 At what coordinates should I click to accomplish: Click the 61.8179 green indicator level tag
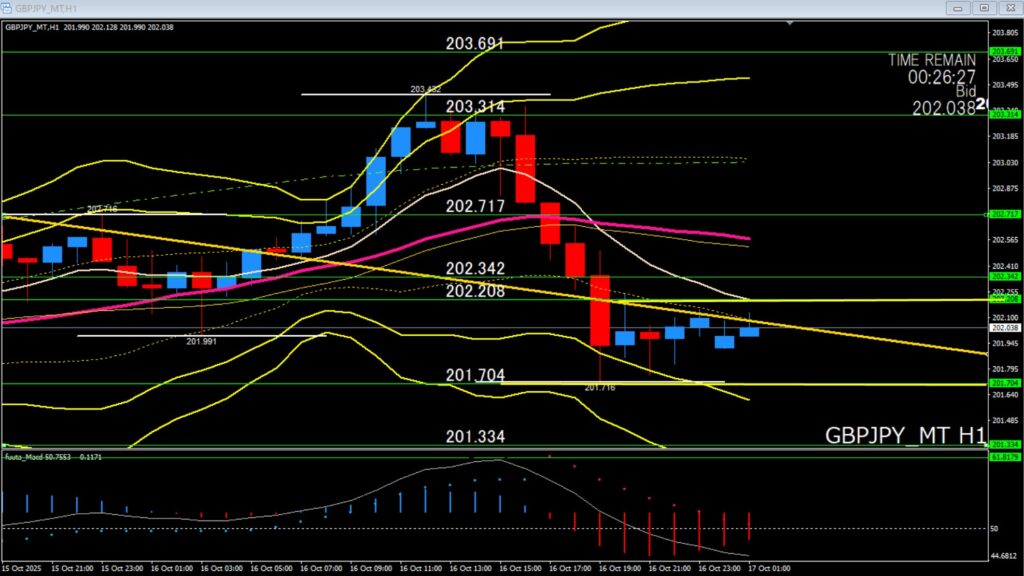pyautogui.click(x=1004, y=457)
